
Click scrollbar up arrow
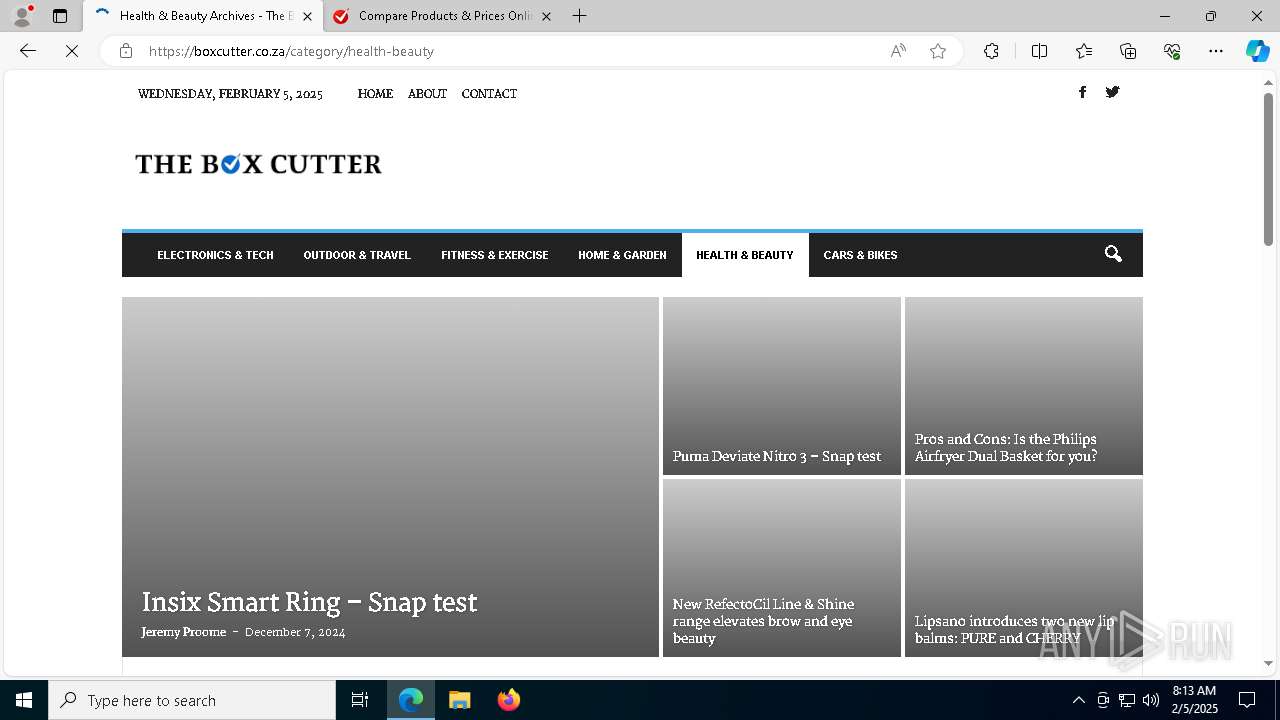tap(1268, 82)
